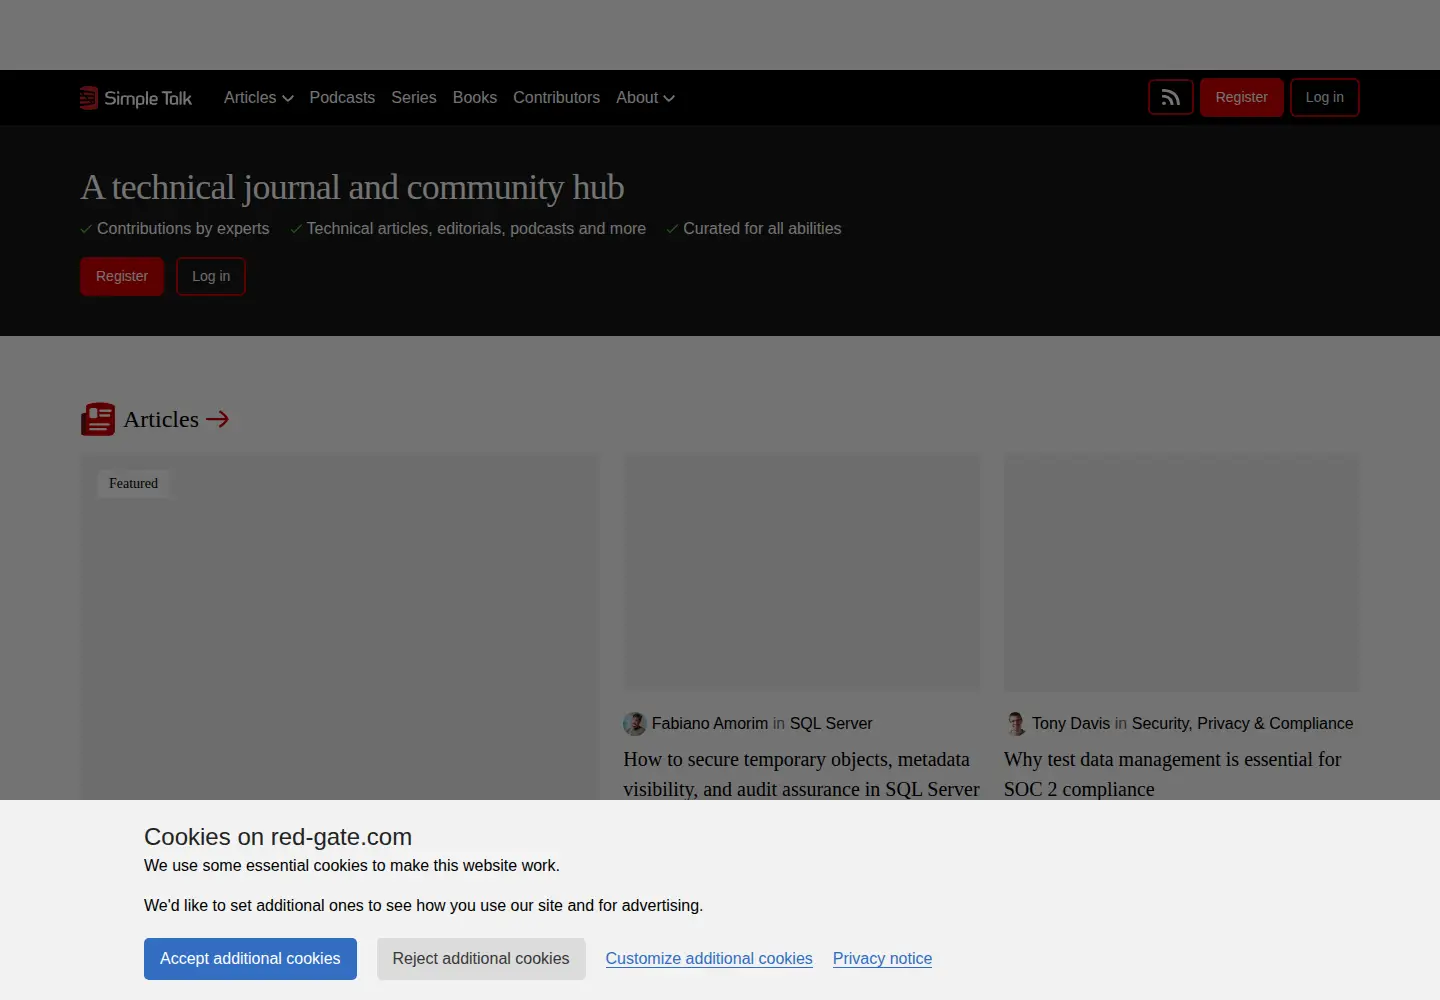Expand the Articles navigation dropdown
The image size is (1440, 1000).
tap(258, 97)
